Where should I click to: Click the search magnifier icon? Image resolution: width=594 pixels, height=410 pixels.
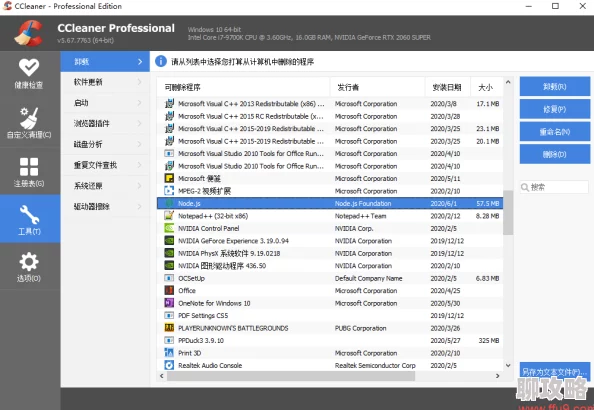click(x=525, y=187)
